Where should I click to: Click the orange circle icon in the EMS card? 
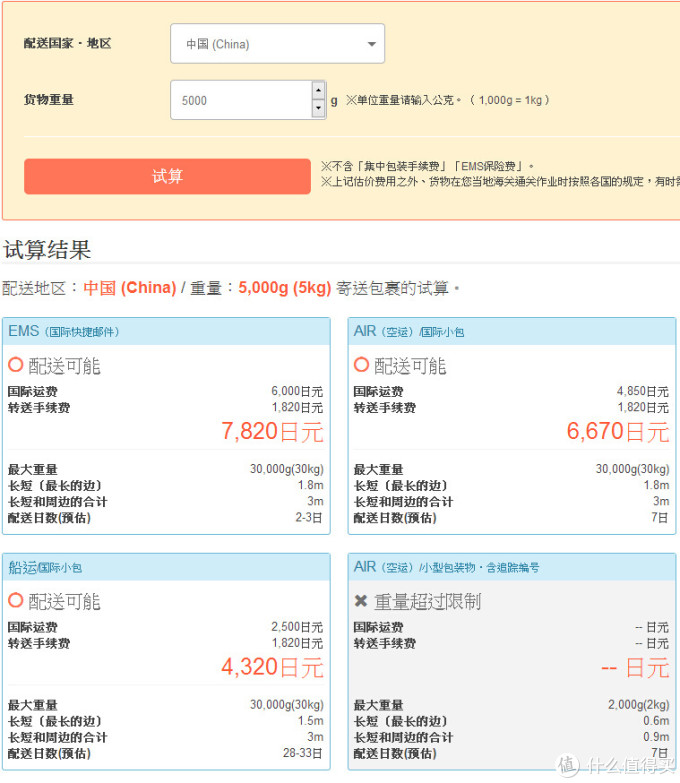pos(15,365)
